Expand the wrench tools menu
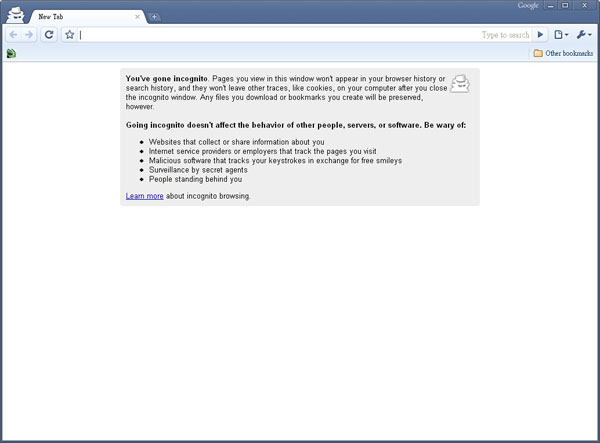This screenshot has width=600, height=443. (584, 35)
